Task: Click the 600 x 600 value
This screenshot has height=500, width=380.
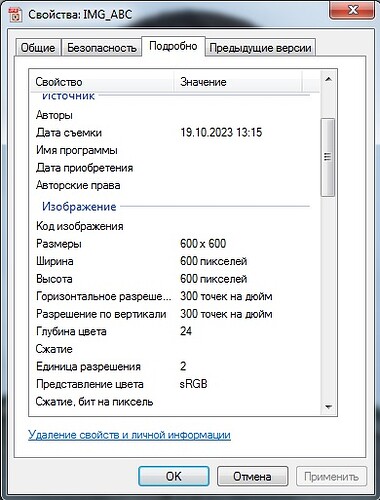Action: click(203, 244)
